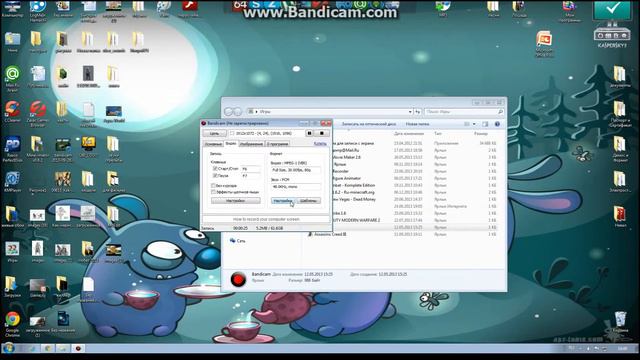Viewport: 640px width, 360px height.
Task: Toggle the Старт/Стоп hotkey checkbox
Action: pos(215,168)
